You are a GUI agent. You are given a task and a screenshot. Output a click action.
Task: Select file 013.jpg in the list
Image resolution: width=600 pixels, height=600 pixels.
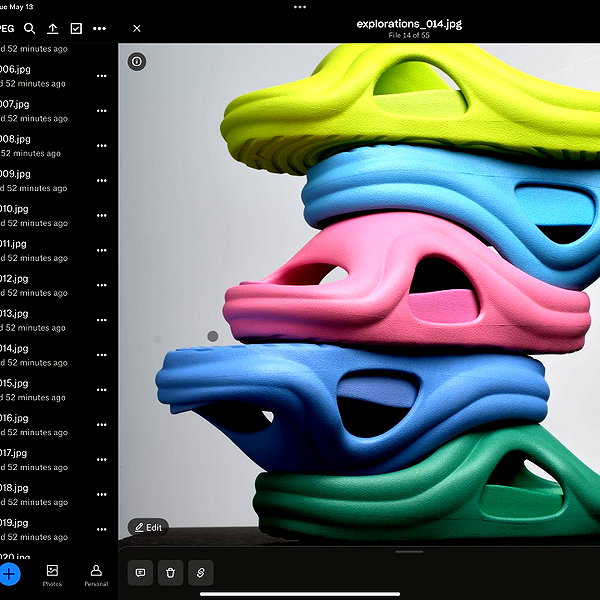(x=59, y=320)
